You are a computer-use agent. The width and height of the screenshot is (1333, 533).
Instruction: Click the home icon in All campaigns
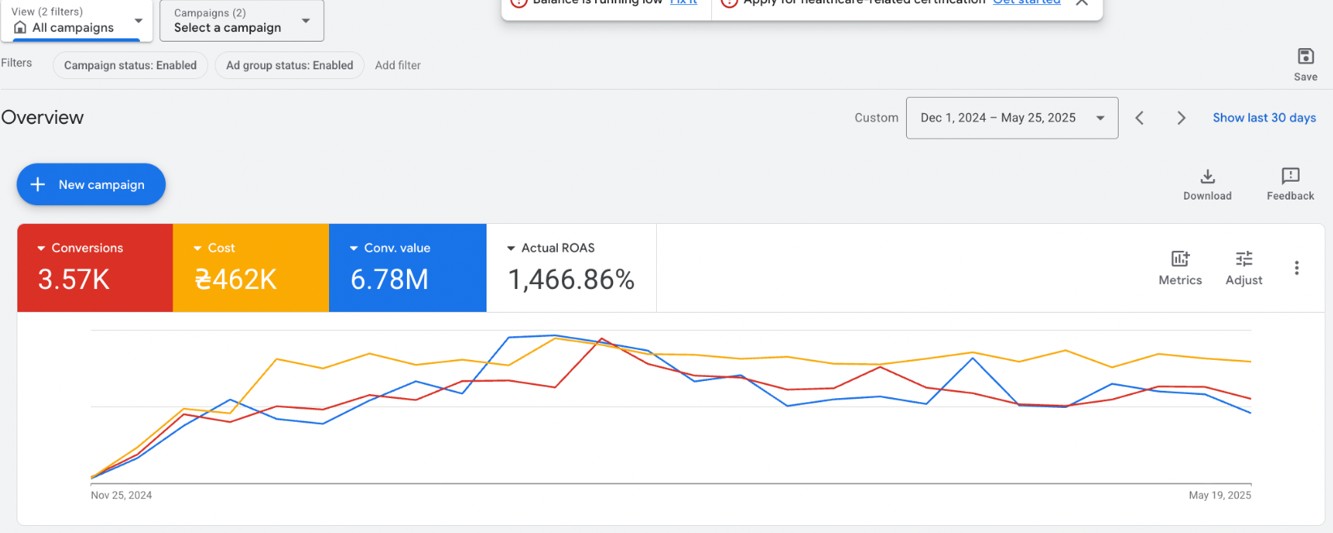[x=20, y=28]
